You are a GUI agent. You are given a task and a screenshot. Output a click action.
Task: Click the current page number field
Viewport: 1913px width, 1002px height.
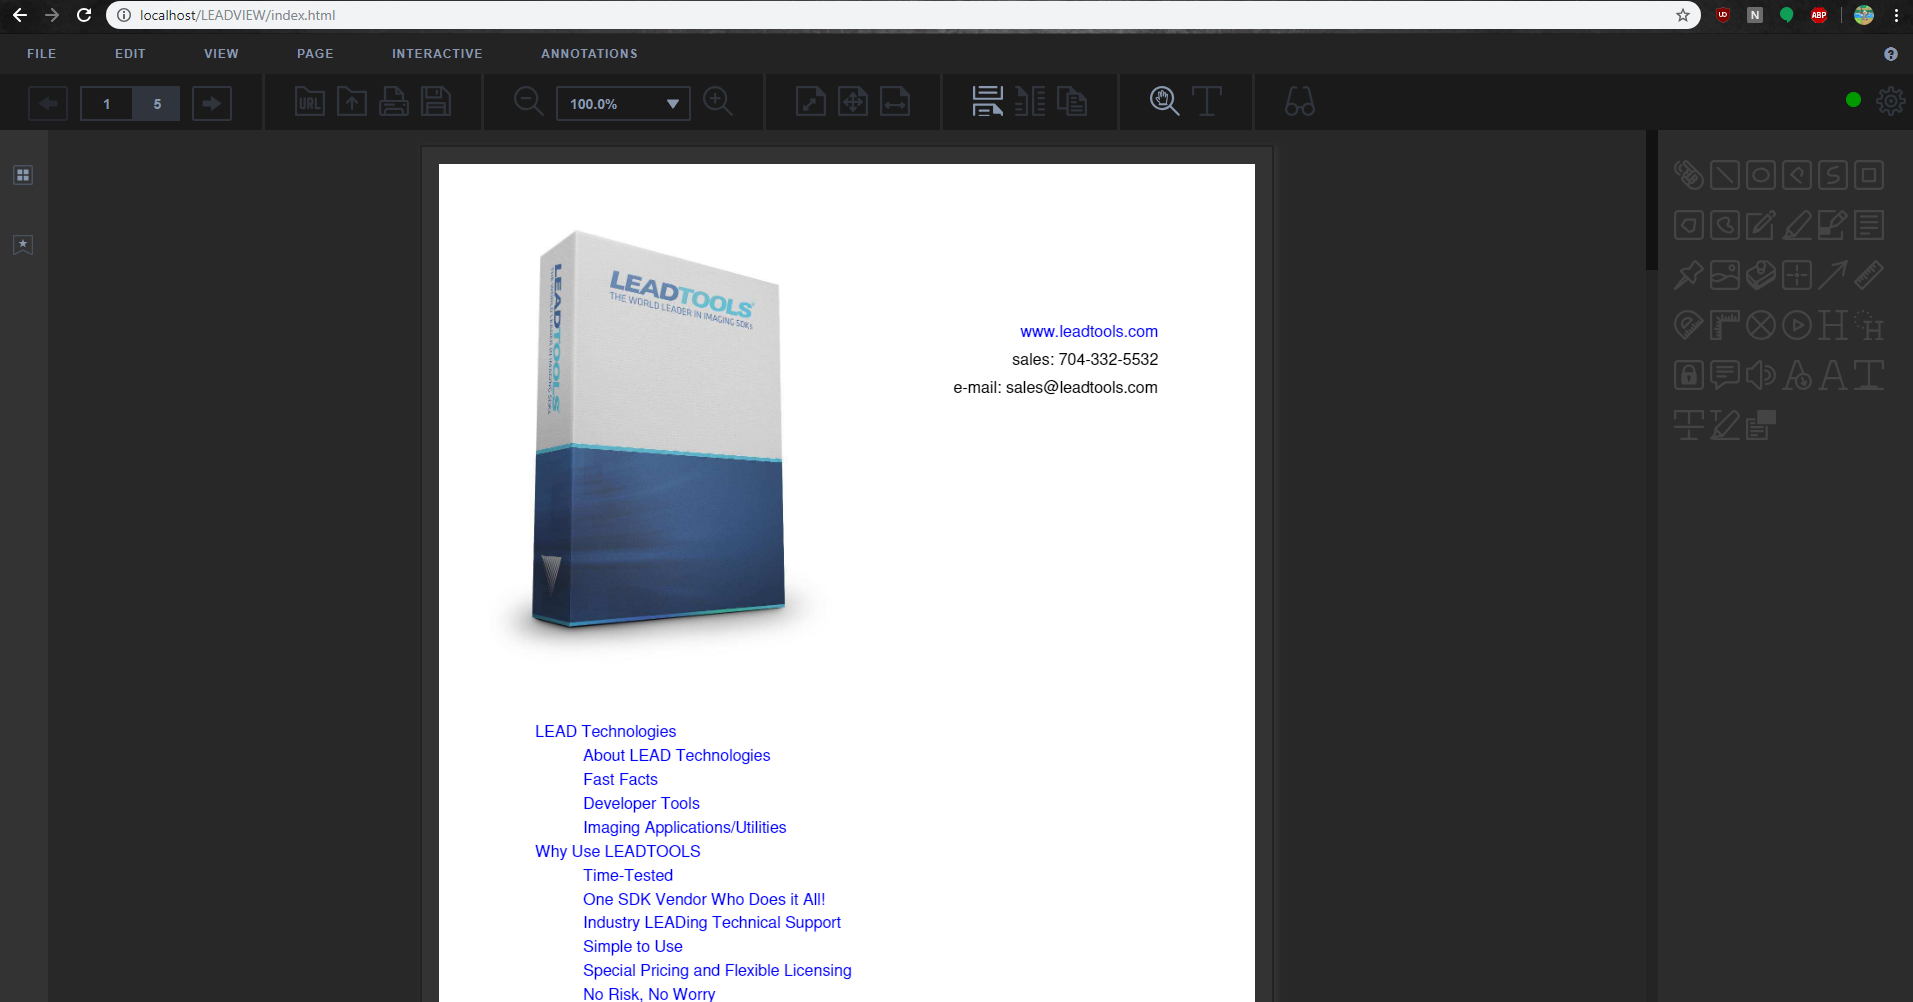[x=107, y=104]
